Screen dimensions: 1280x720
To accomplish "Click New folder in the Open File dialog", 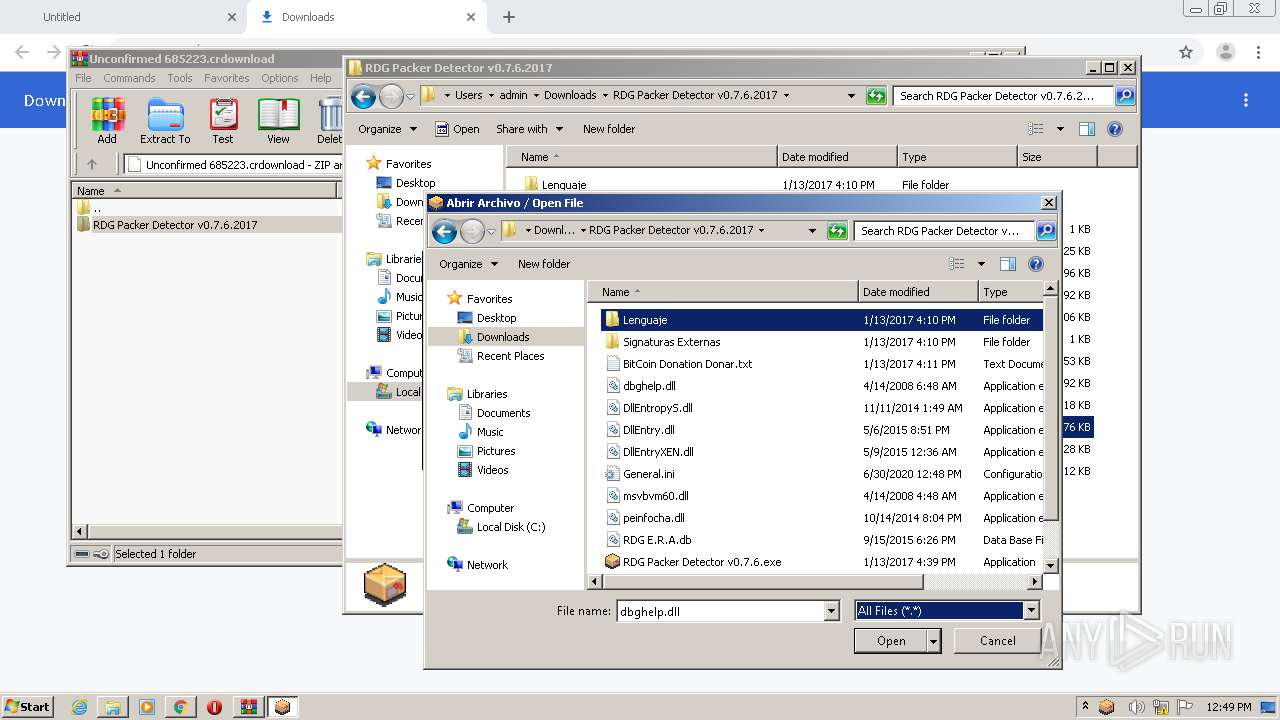I will coord(544,264).
